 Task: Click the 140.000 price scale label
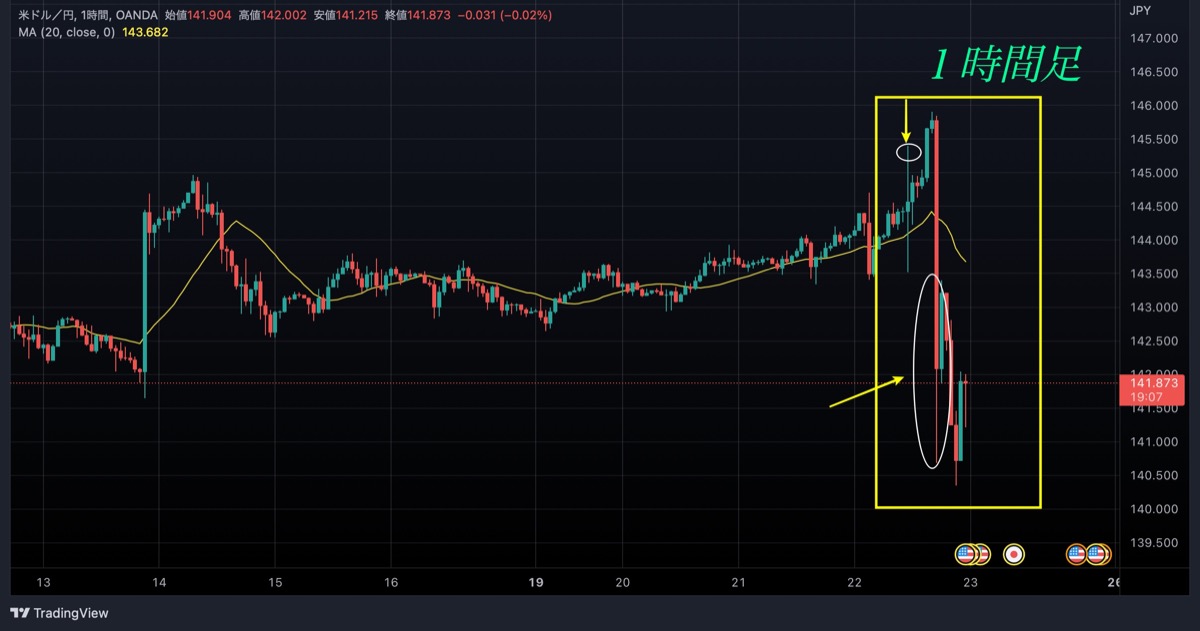point(1152,509)
